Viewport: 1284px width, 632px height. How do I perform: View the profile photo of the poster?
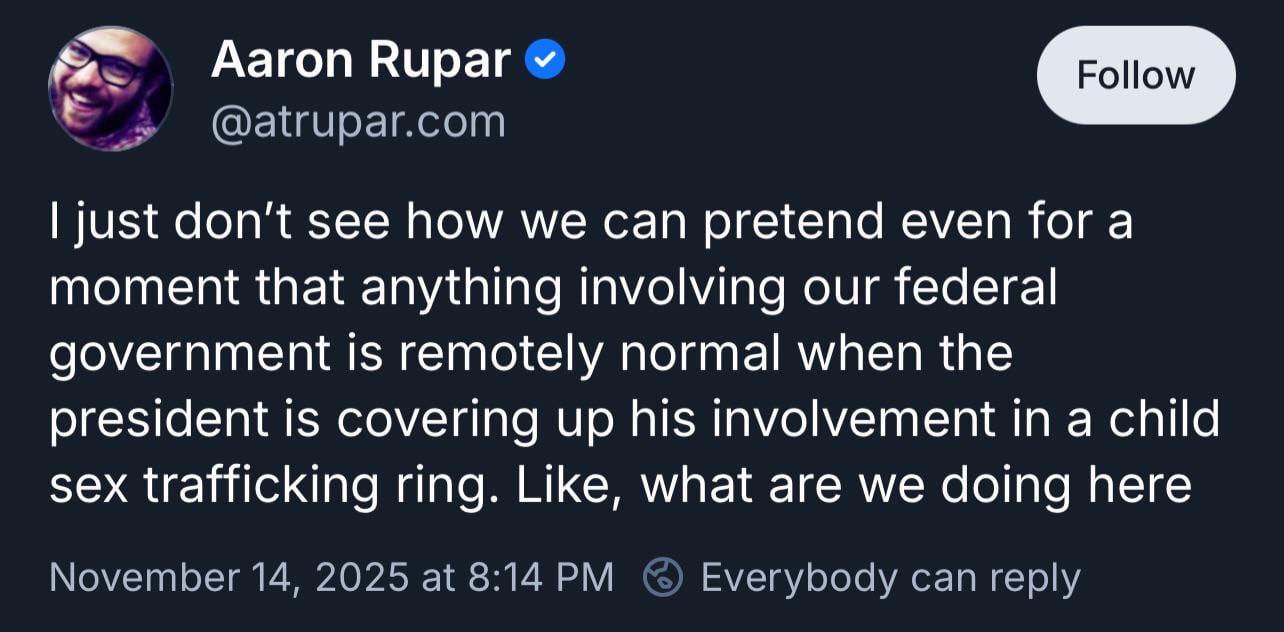(110, 88)
